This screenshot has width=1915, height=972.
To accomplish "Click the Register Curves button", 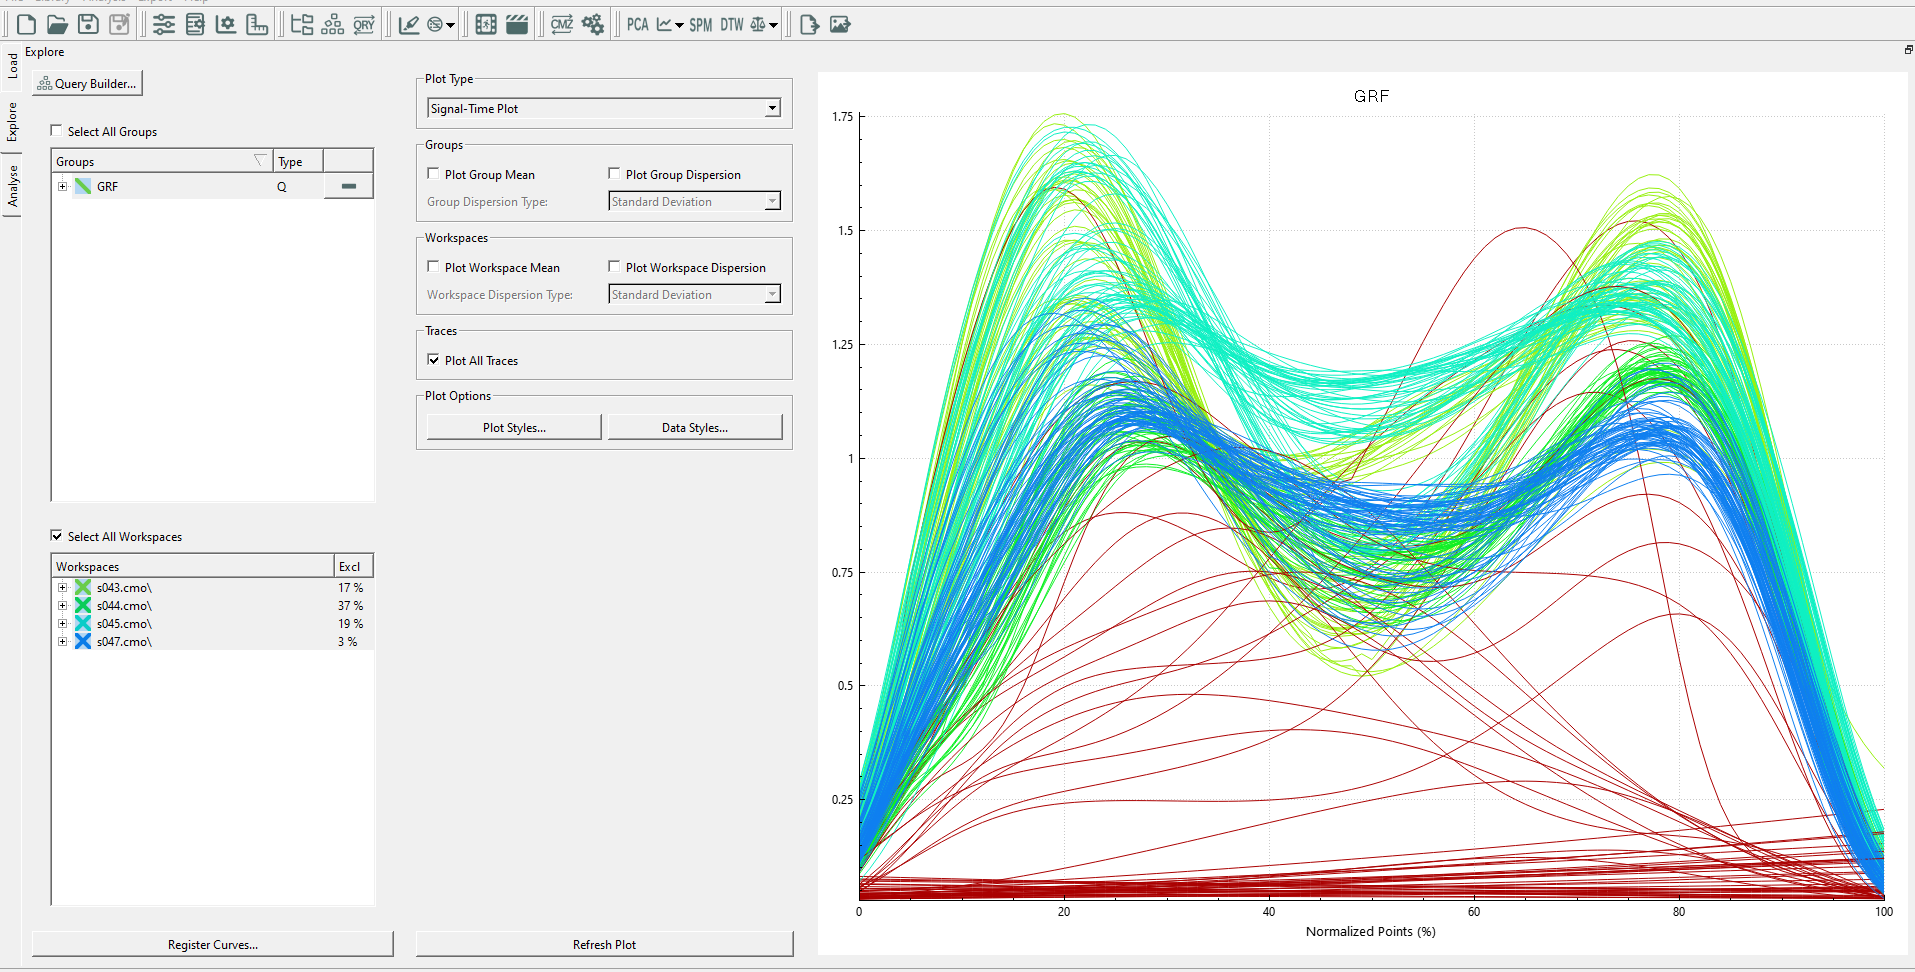I will (x=213, y=944).
